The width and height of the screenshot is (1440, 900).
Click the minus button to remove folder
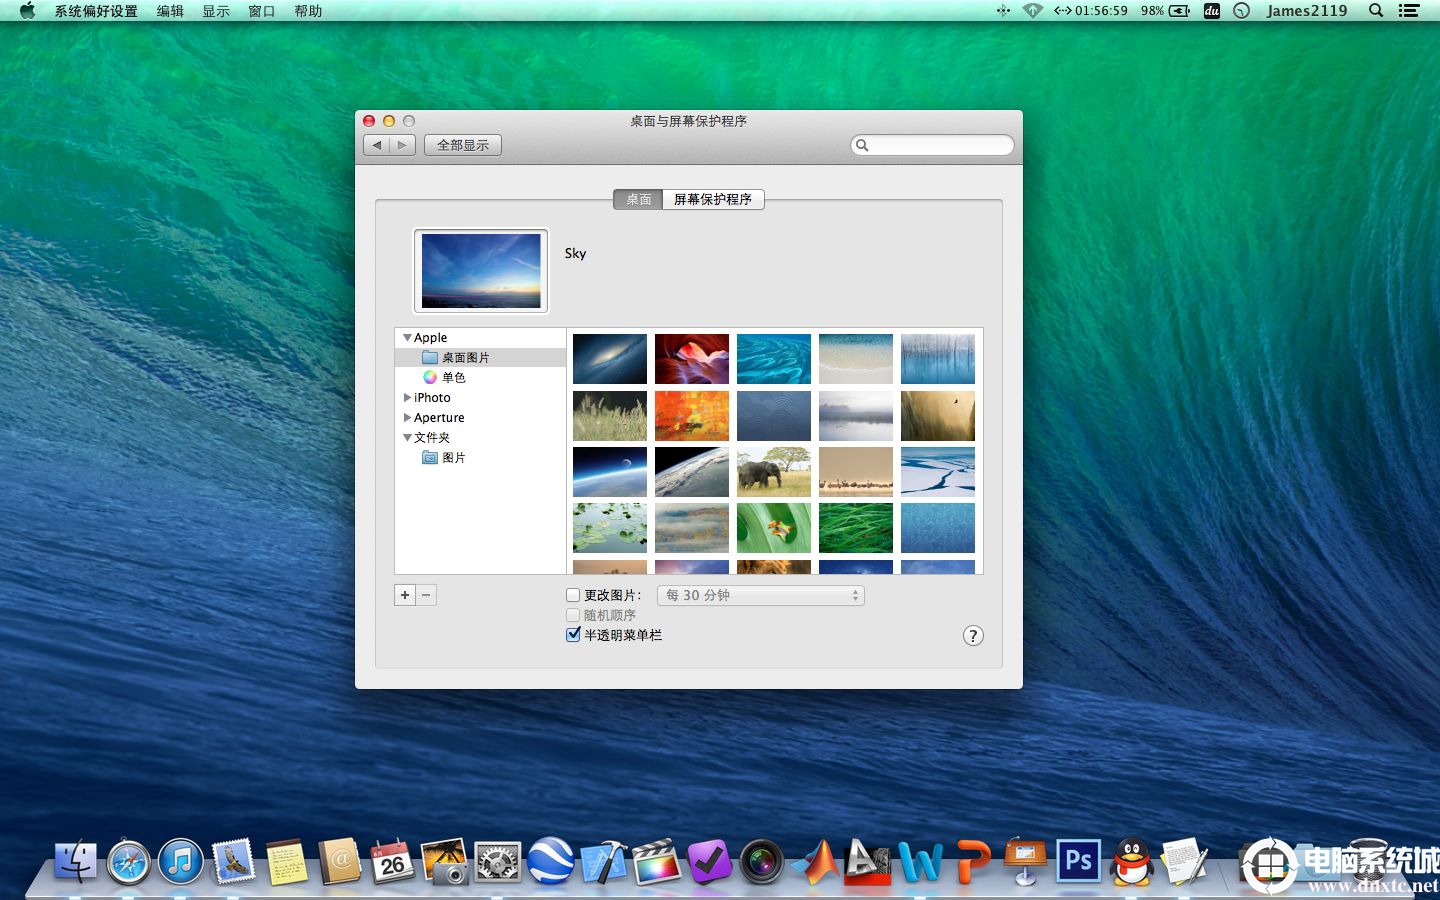click(426, 595)
